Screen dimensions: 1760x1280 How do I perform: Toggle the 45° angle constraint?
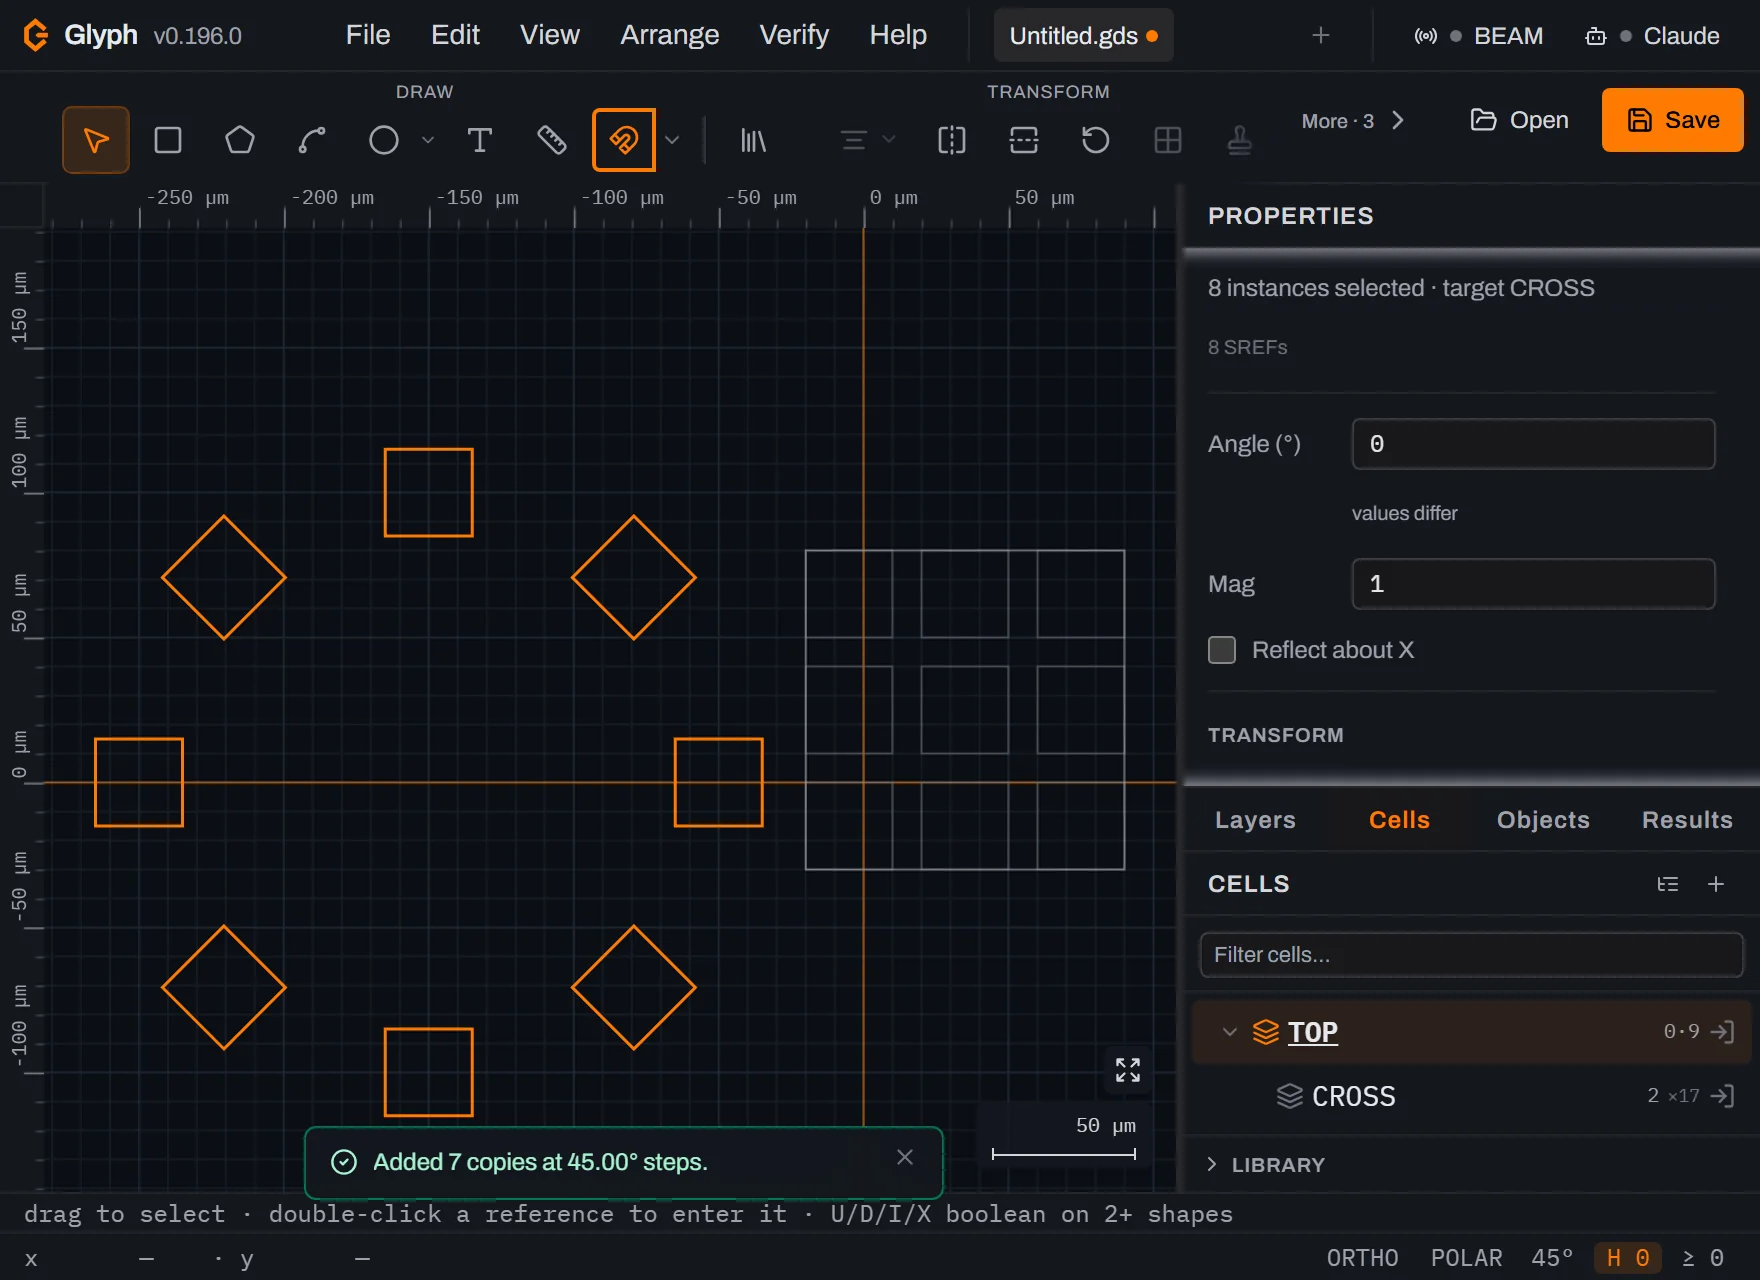tap(1552, 1258)
